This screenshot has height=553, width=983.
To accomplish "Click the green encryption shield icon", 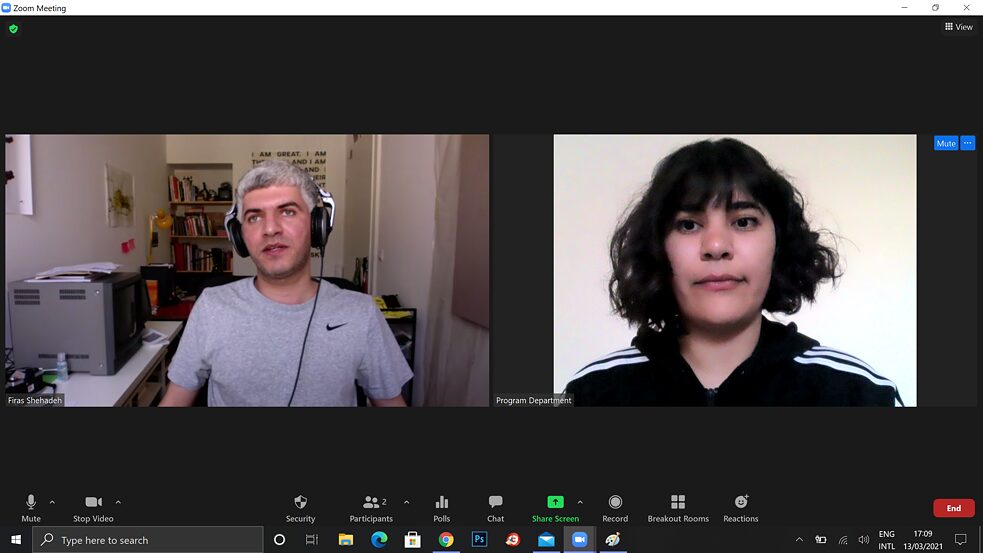I will [13, 29].
